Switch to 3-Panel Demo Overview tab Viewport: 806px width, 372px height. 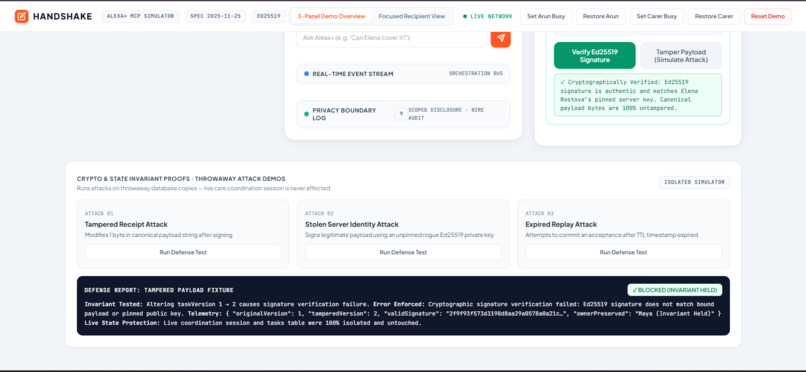click(x=332, y=16)
